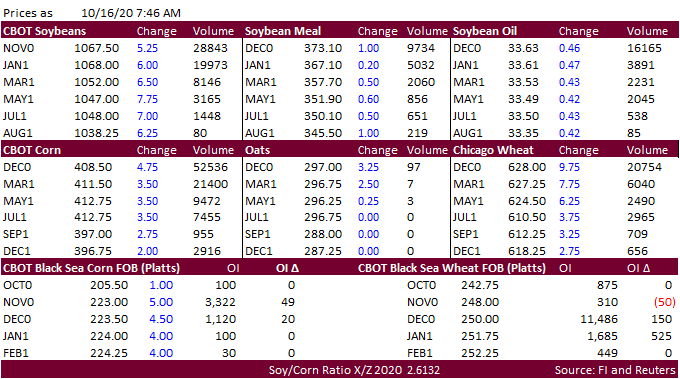Click Black Sea wheat NOV0 OI change (50)

click(x=665, y=302)
